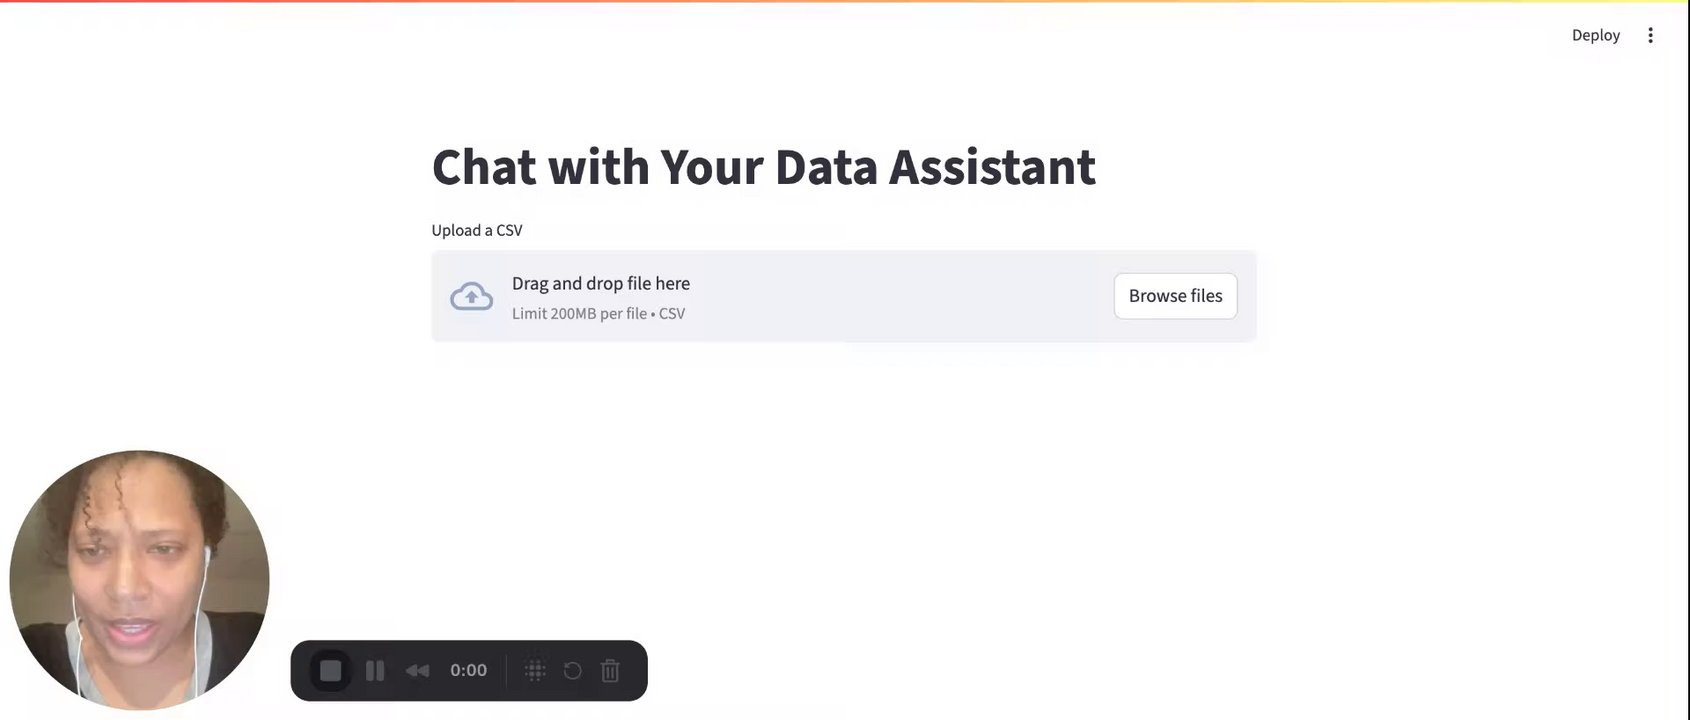The image size is (1690, 720).
Task: Click the webcam bubble overlay
Action: click(x=139, y=580)
